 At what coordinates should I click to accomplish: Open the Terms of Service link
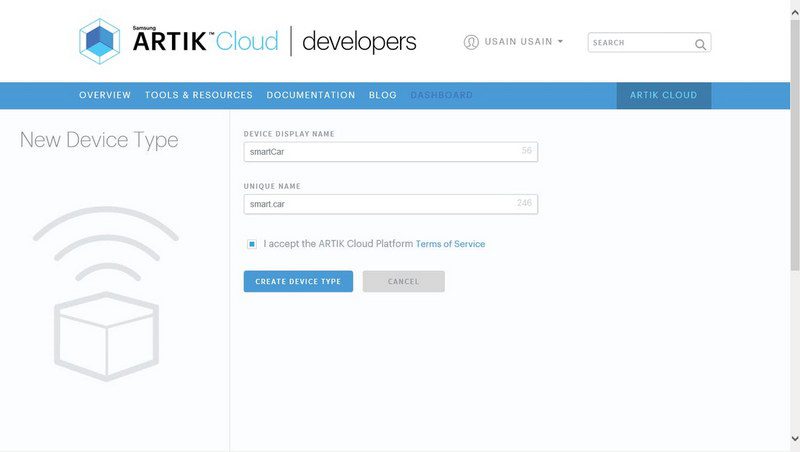point(451,244)
